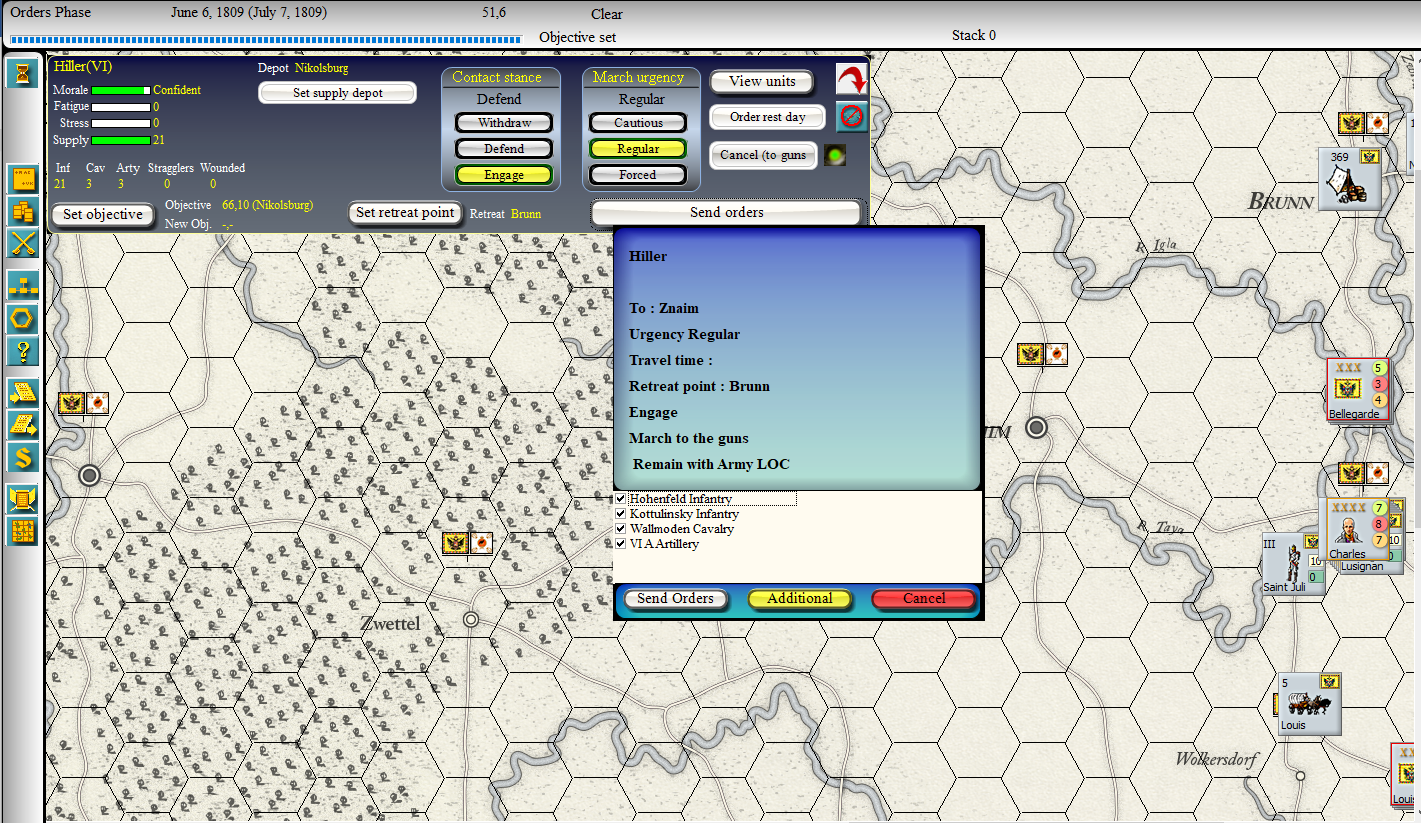Select the 369 supply depot counter near Brunn
The image size is (1421, 823).
pyautogui.click(x=1350, y=179)
